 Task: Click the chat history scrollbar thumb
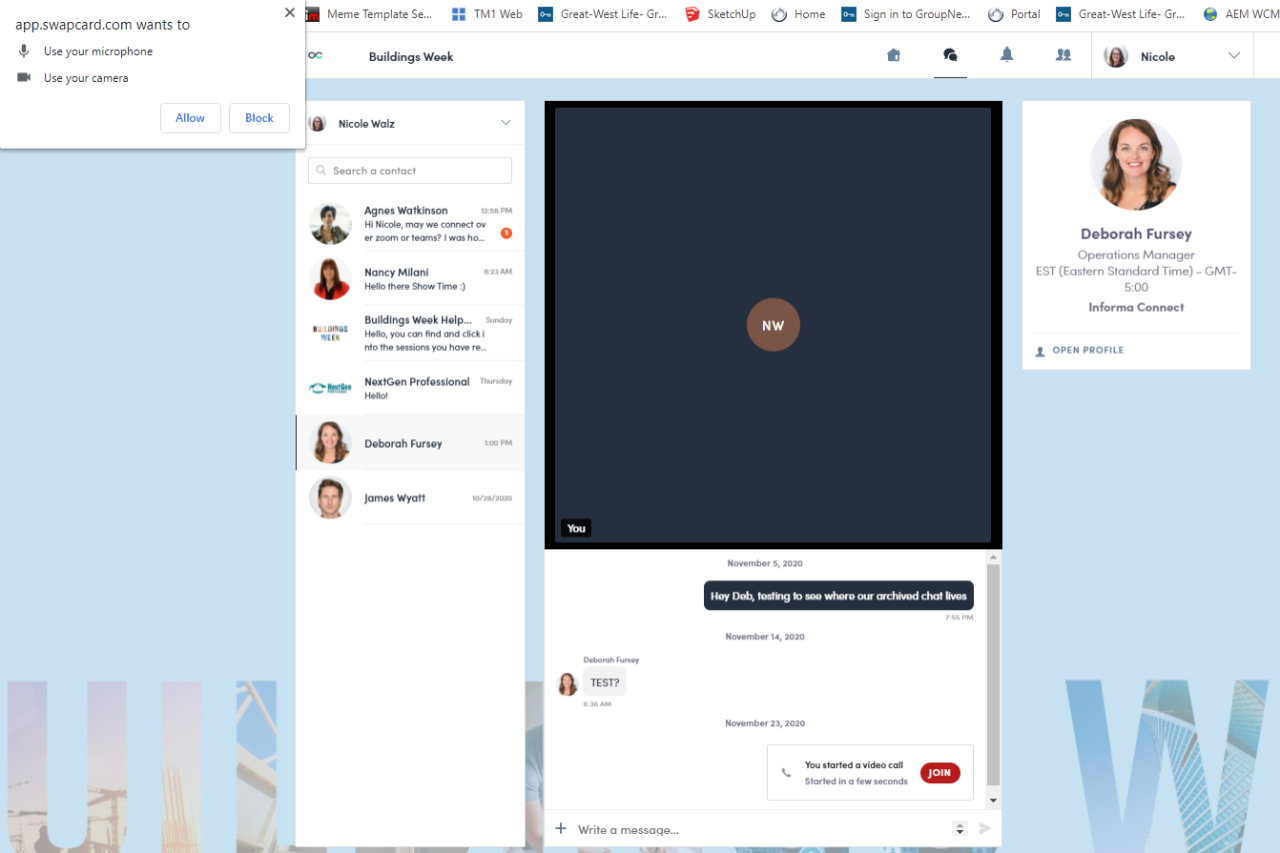click(993, 675)
